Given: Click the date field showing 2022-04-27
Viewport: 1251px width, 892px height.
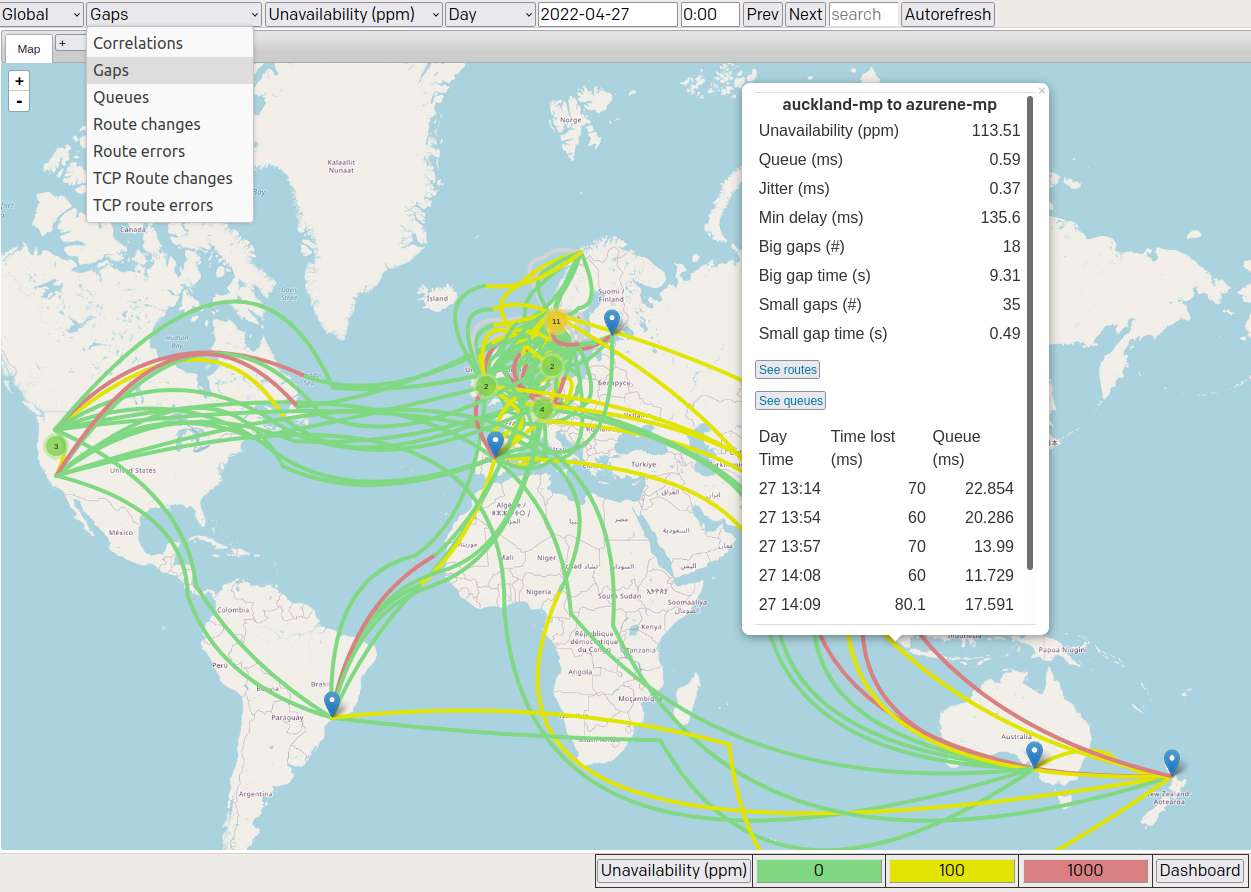Looking at the screenshot, I should (607, 14).
